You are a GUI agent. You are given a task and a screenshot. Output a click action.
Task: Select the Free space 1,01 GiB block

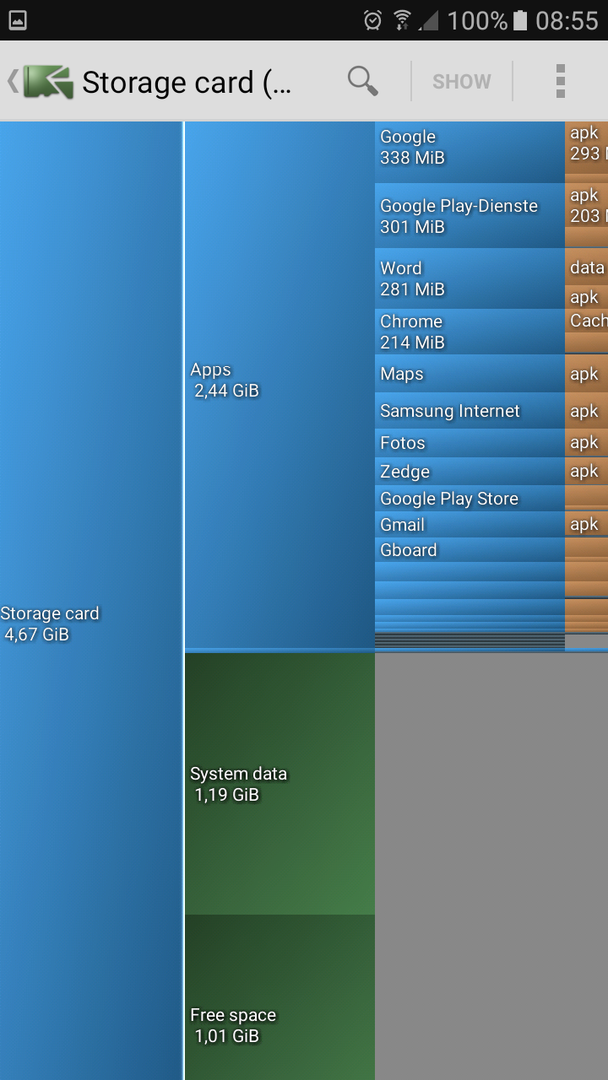click(280, 997)
